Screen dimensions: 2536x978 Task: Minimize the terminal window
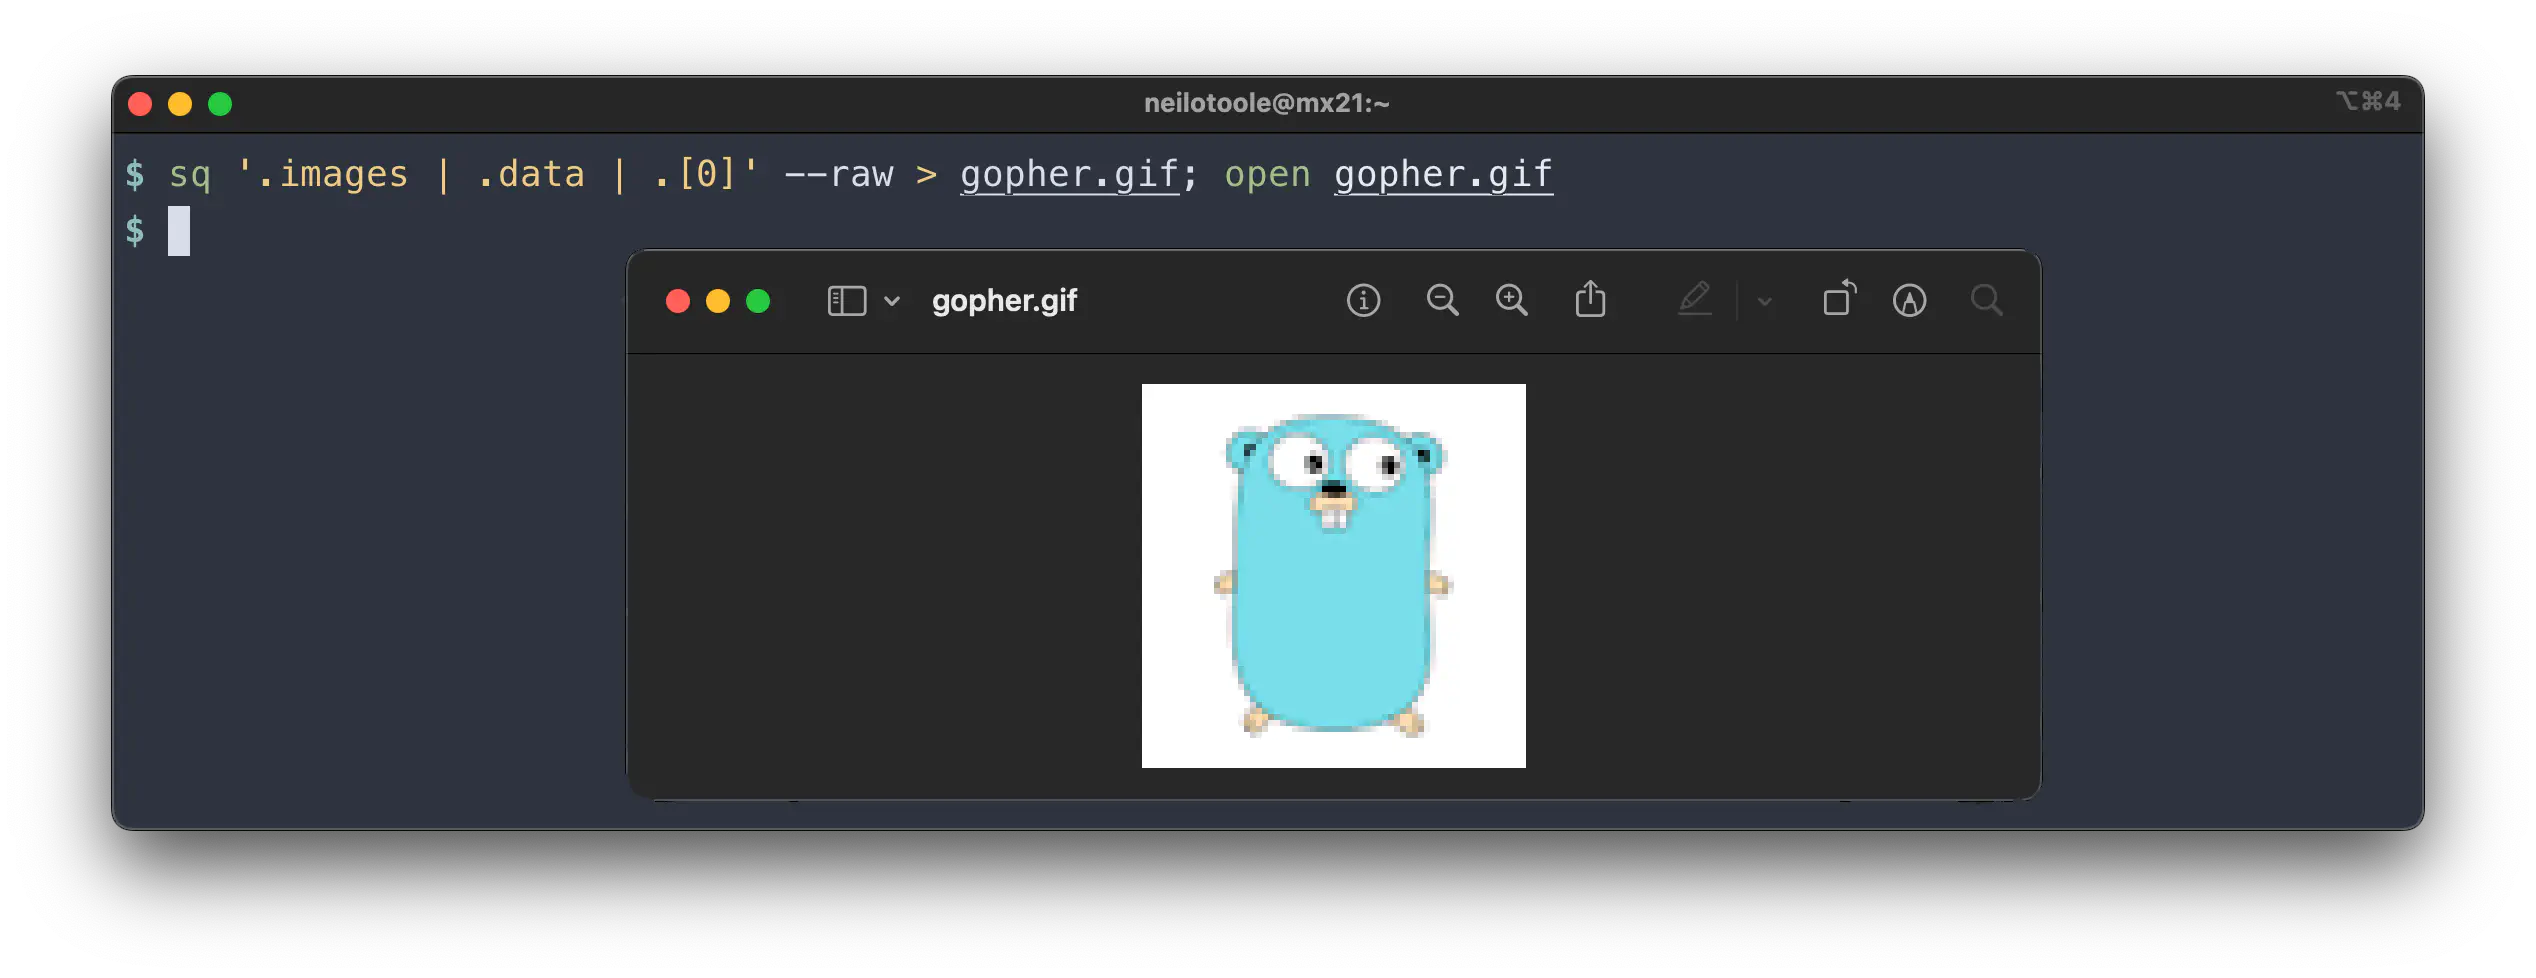point(180,104)
